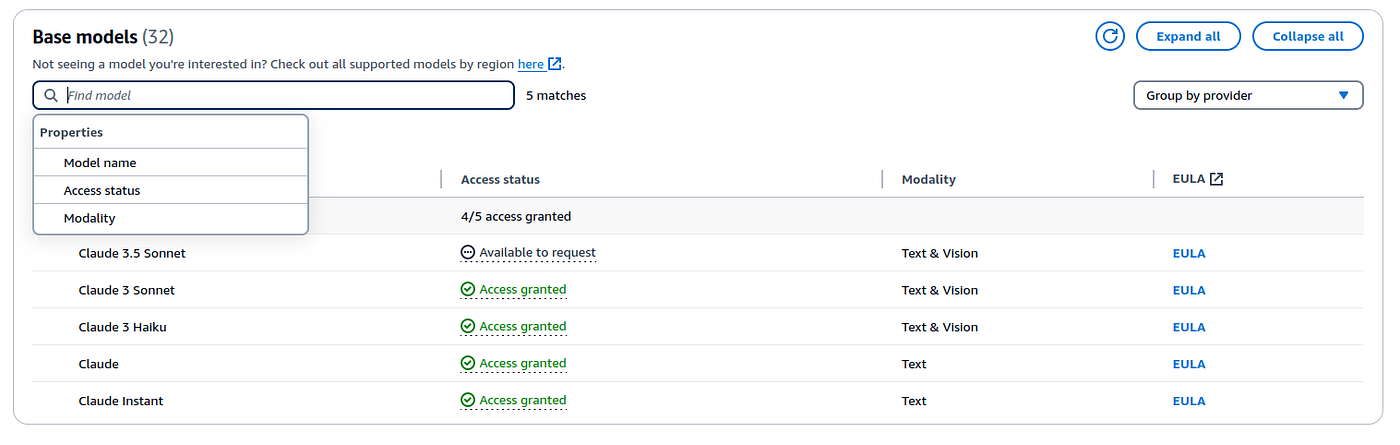Click the external link icon beside EULA header

(x=1216, y=179)
